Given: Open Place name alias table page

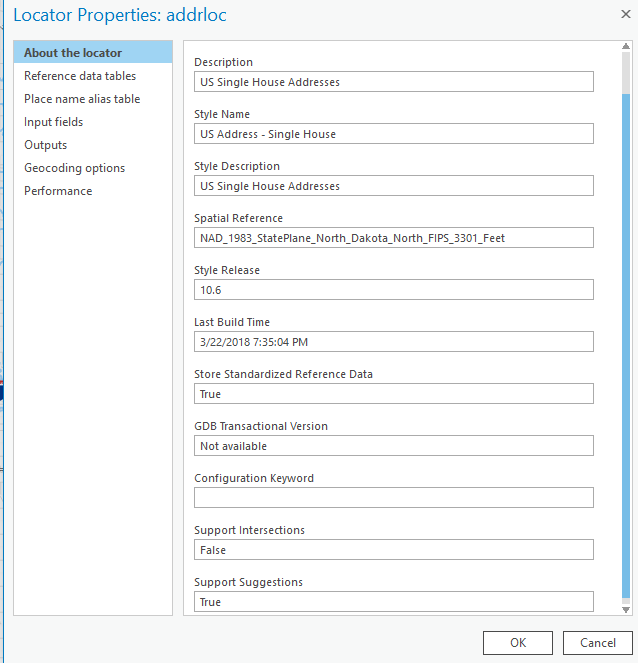Looking at the screenshot, I should click(x=82, y=99).
